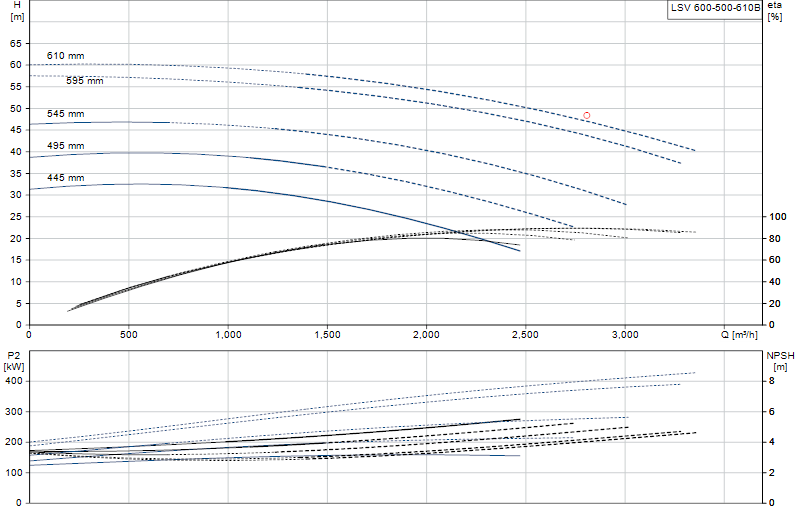Click the '100' efficiency axis tick label

point(778,217)
